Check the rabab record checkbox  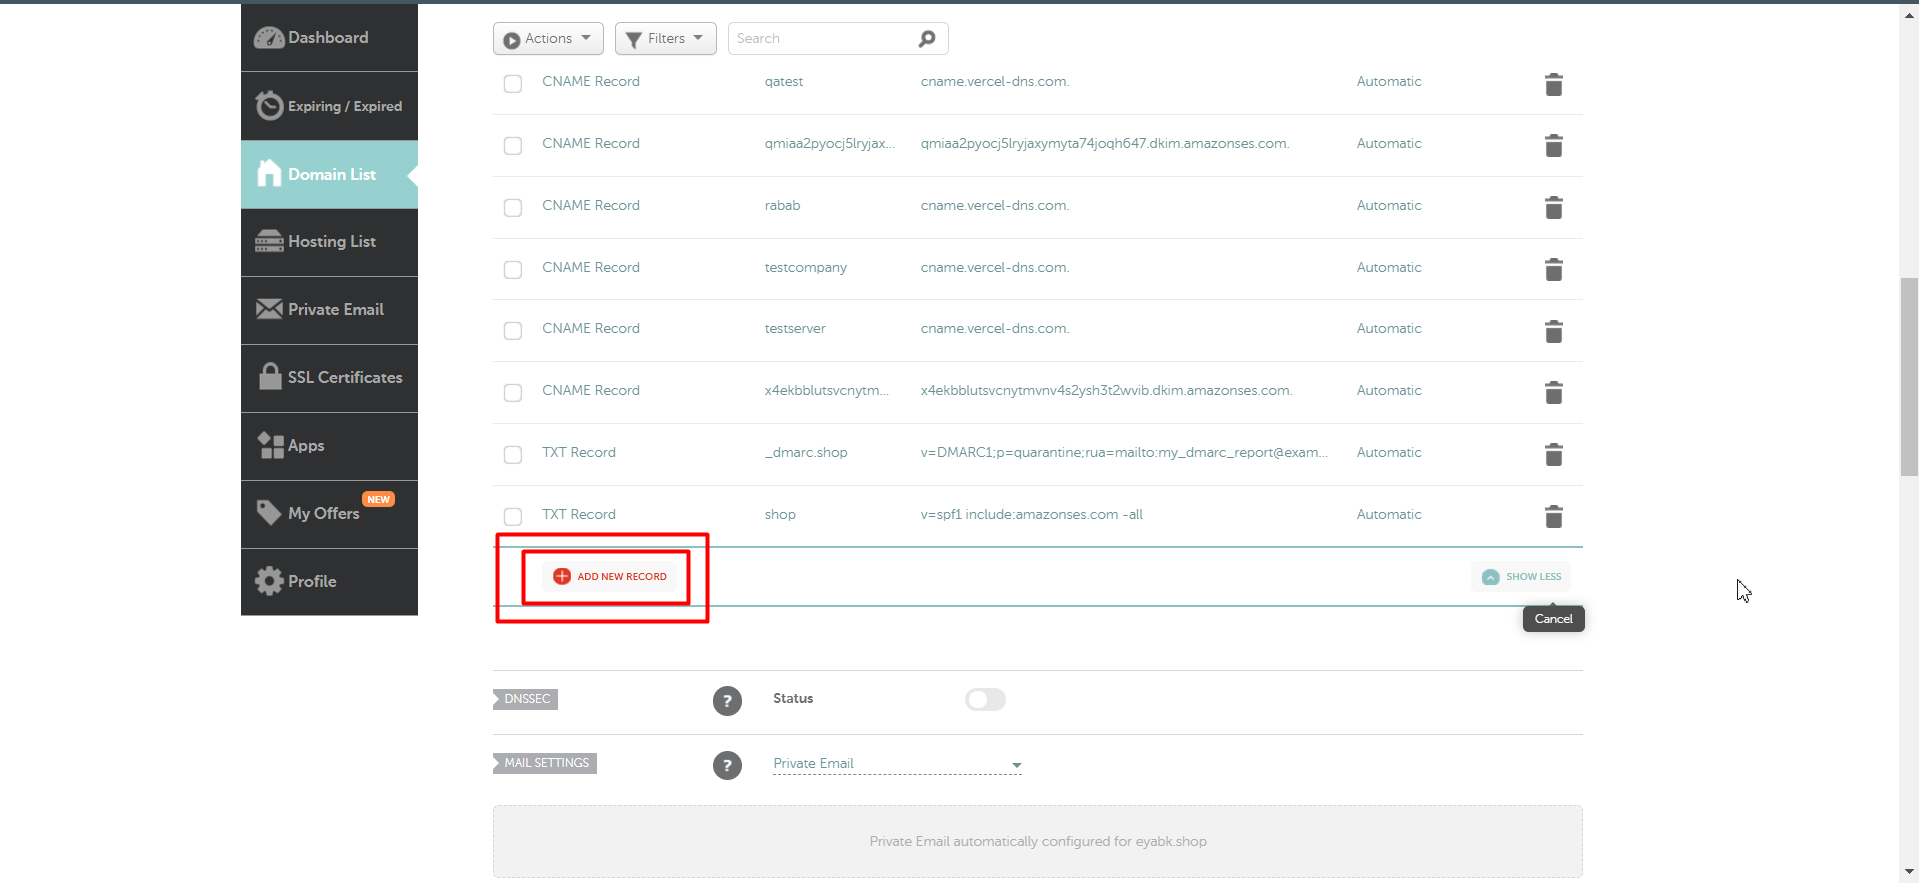coord(513,208)
